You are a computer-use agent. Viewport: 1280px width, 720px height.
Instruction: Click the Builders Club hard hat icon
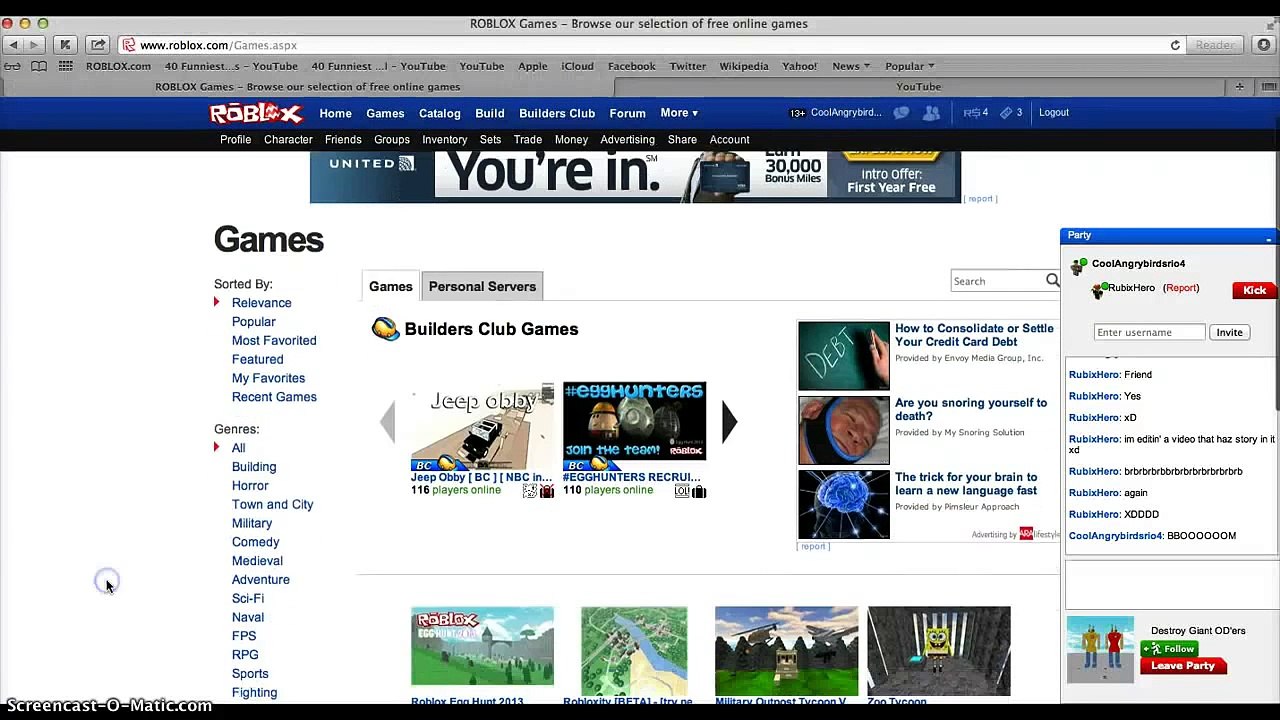[385, 329]
